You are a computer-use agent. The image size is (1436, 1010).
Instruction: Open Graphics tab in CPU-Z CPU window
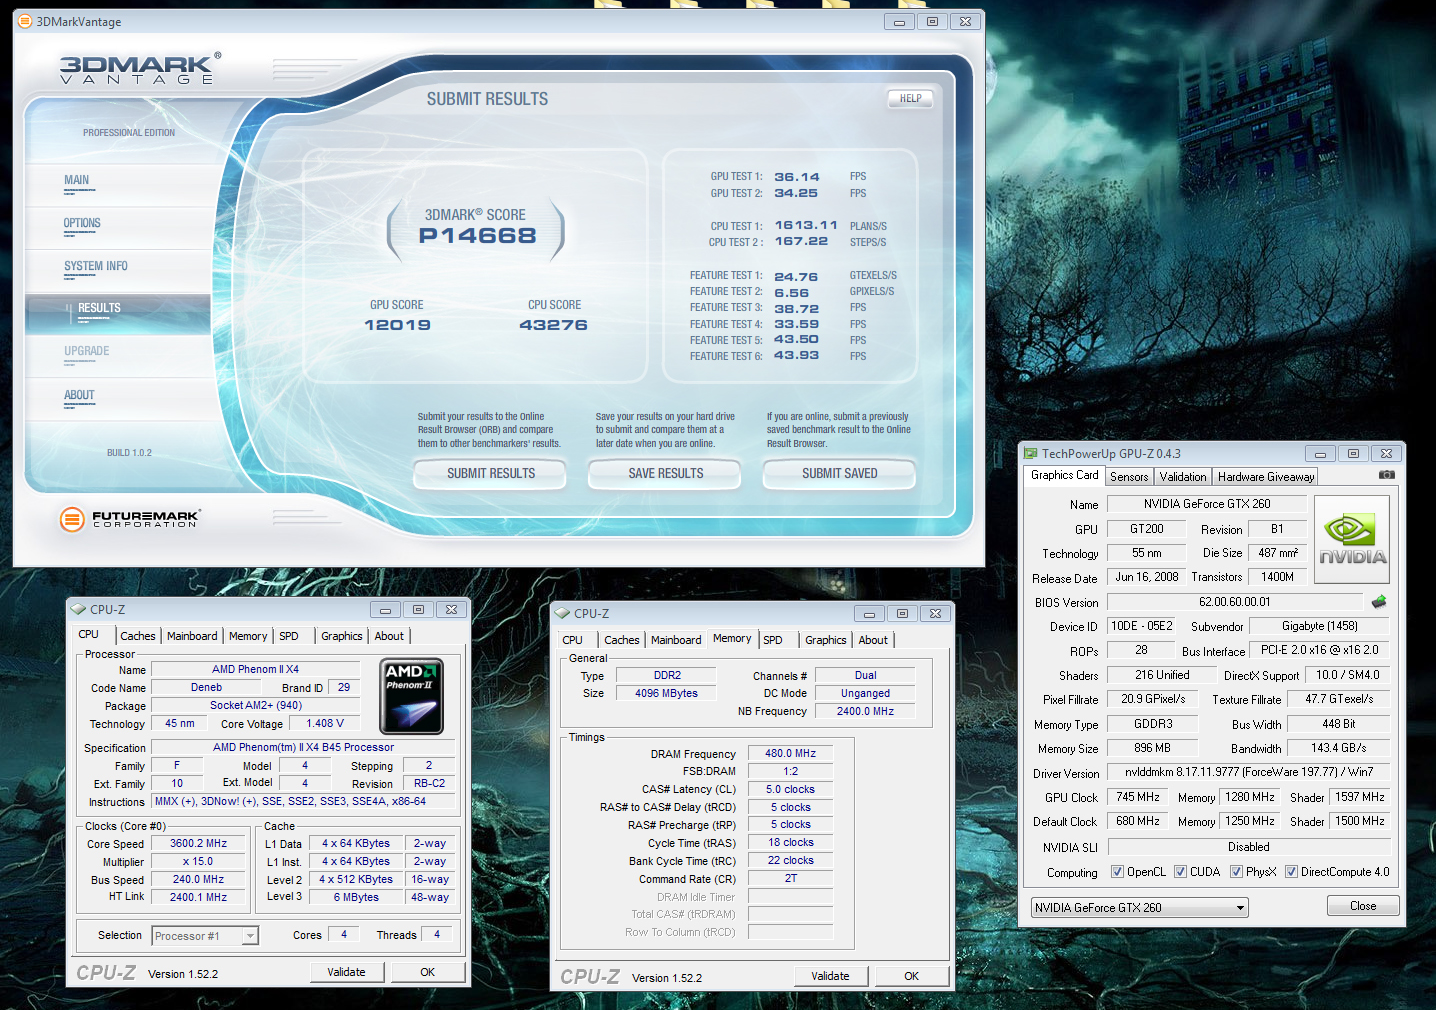342,636
